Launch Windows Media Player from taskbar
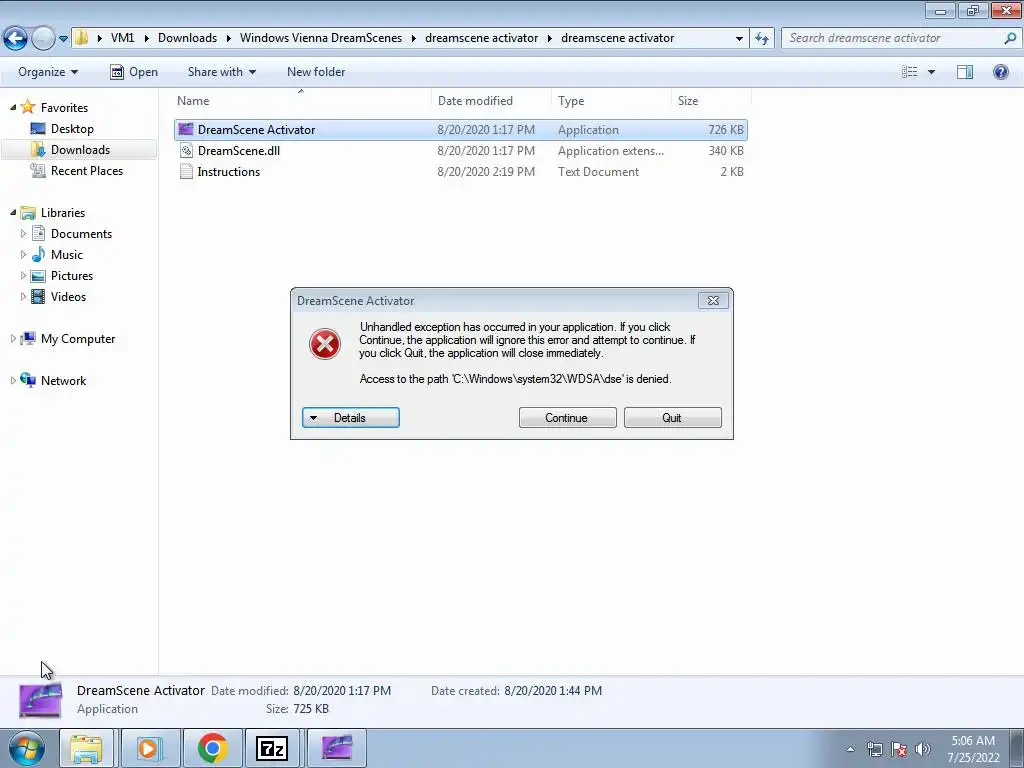Screen dimensions: 1024x768 tap(149, 748)
